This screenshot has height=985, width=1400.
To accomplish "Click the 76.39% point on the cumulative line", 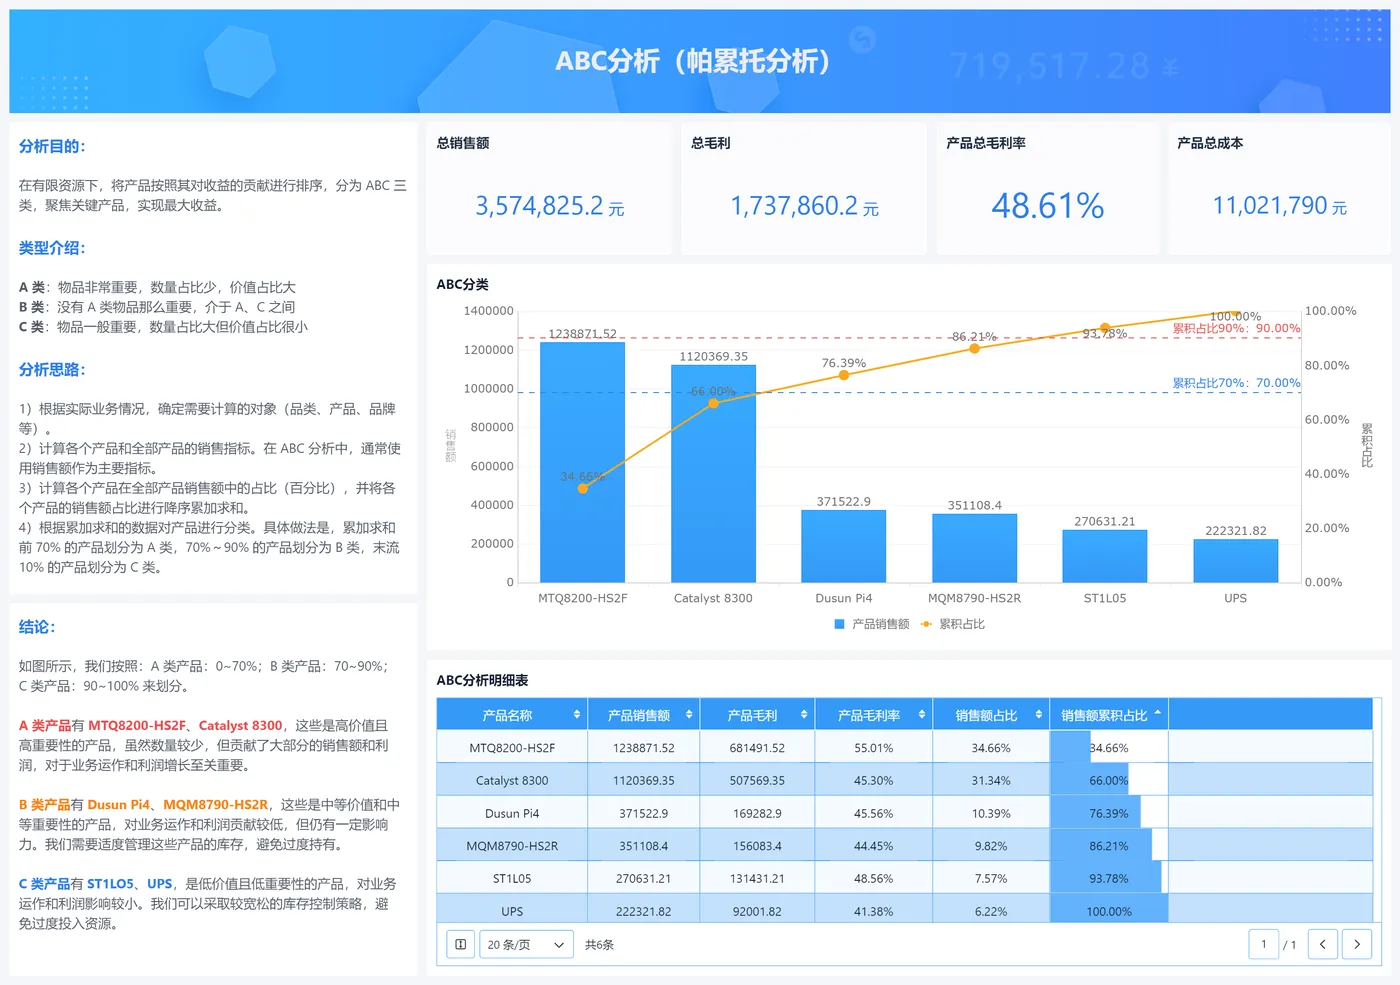I will tap(844, 375).
